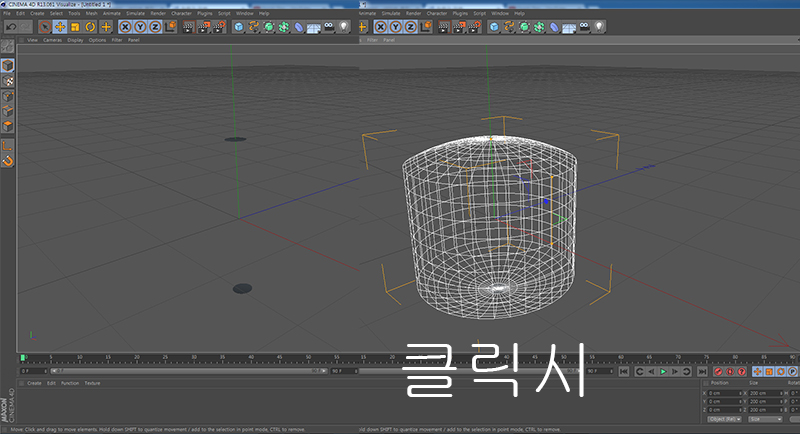This screenshot has width=800, height=434.
Task: Open the Size dropdown in coordinates
Action: pos(765,419)
